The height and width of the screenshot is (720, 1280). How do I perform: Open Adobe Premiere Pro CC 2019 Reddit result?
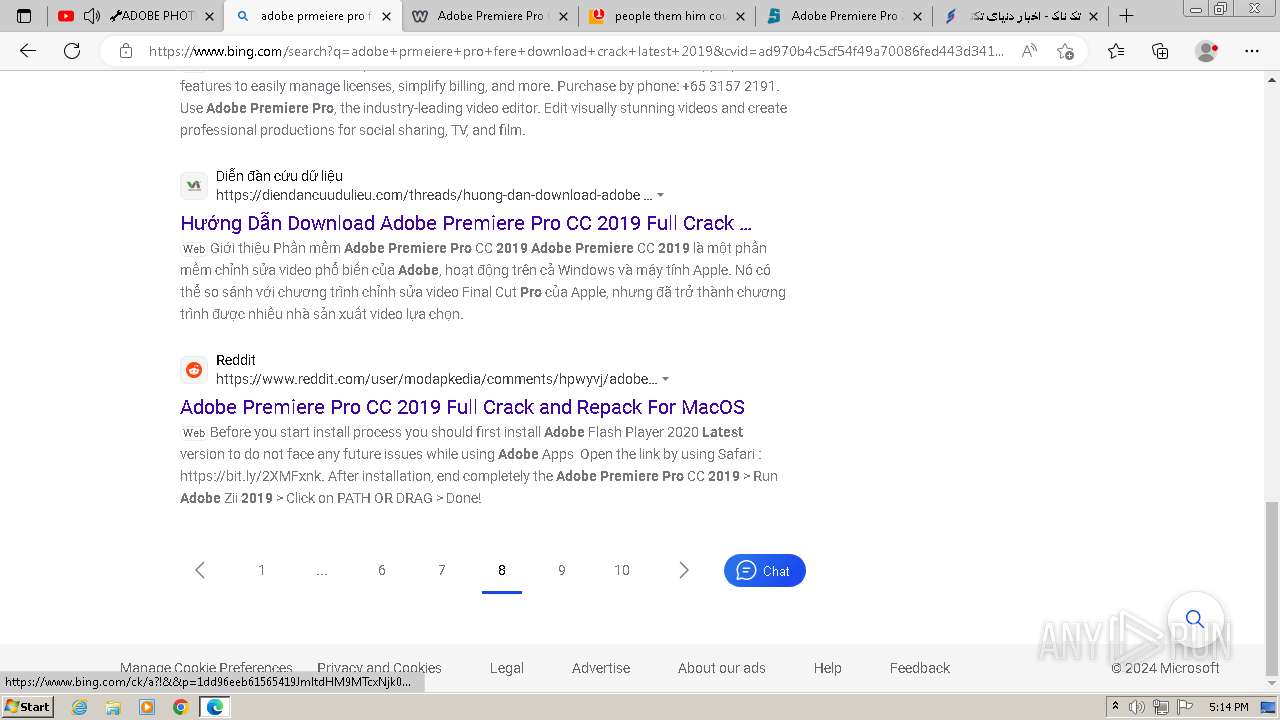[x=462, y=407]
